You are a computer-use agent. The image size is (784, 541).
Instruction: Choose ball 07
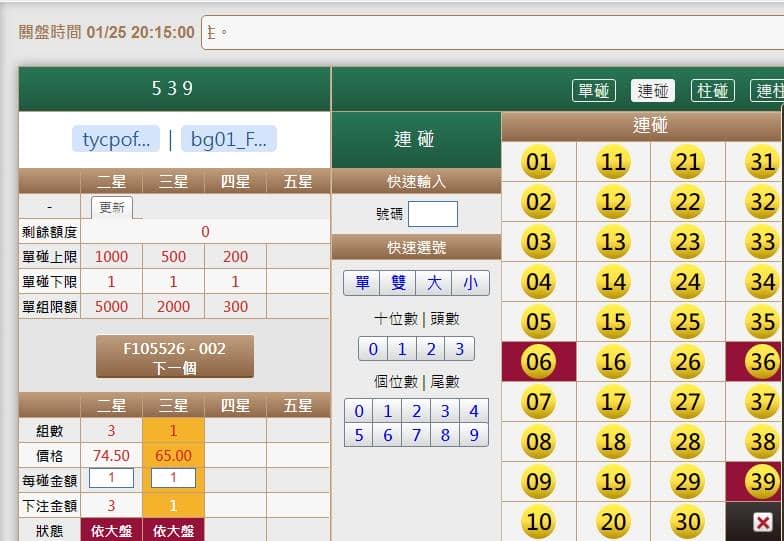coord(538,402)
